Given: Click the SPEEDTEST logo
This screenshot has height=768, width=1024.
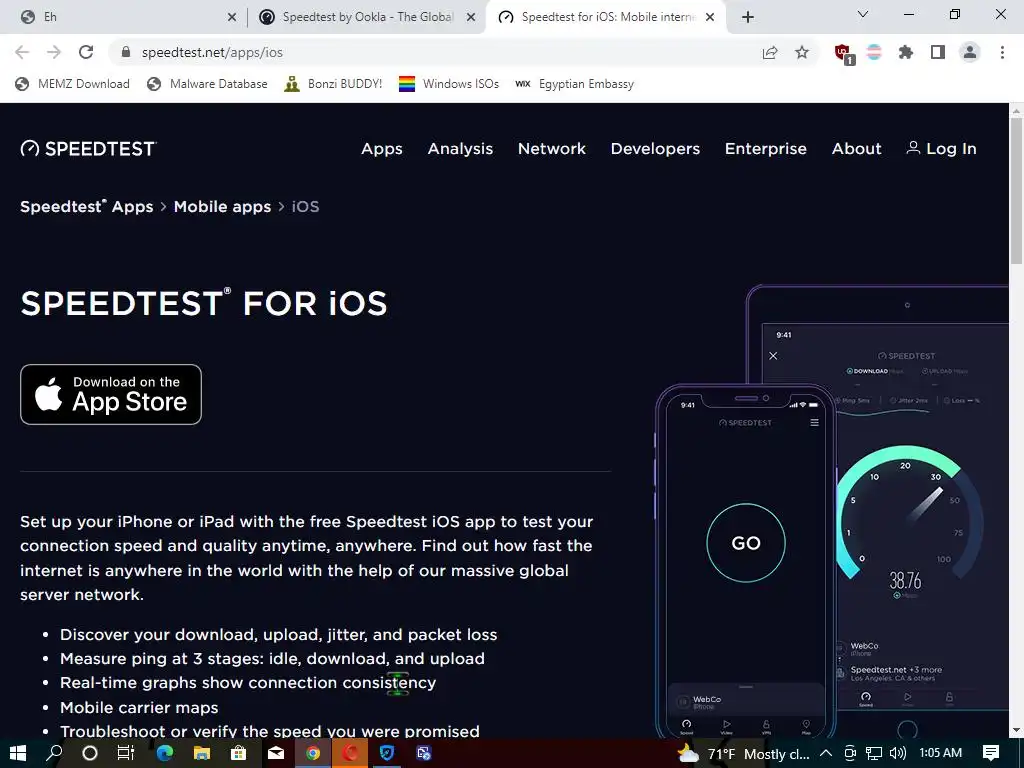Looking at the screenshot, I should click(88, 149).
